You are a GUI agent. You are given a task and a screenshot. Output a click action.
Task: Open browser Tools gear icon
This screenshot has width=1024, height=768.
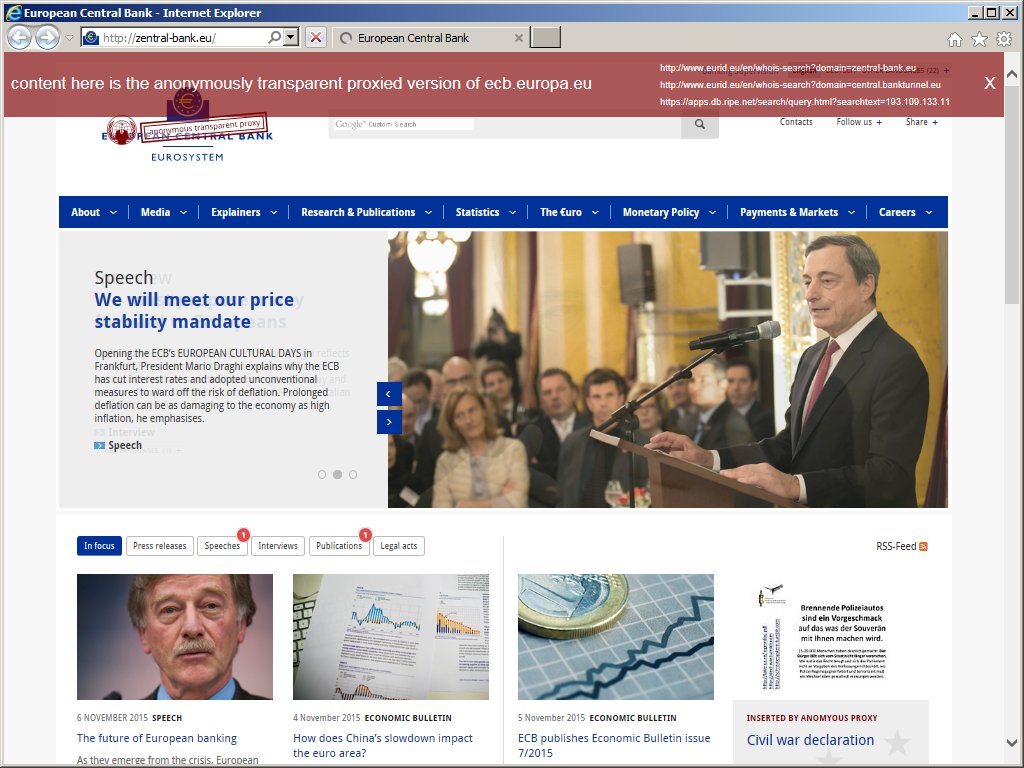click(1004, 39)
